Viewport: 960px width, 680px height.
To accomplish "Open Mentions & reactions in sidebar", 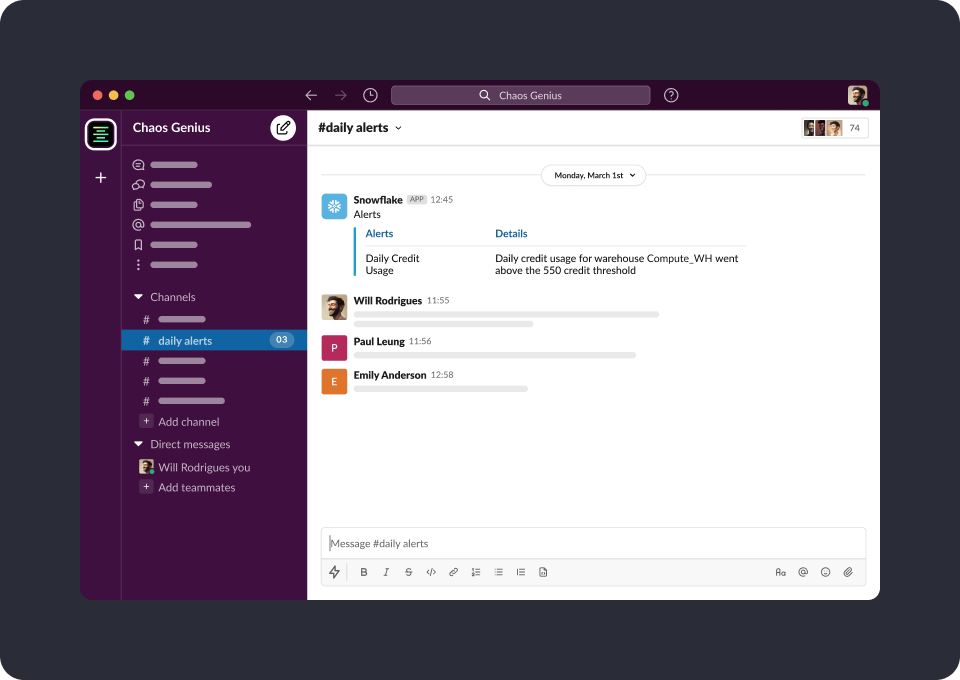I will coord(137,224).
